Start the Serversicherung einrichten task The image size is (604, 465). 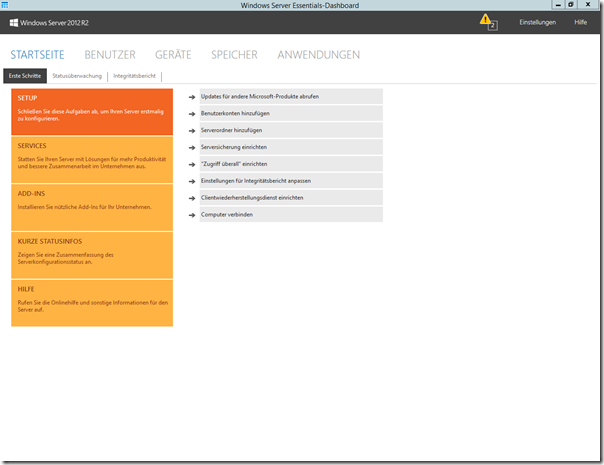click(x=291, y=147)
